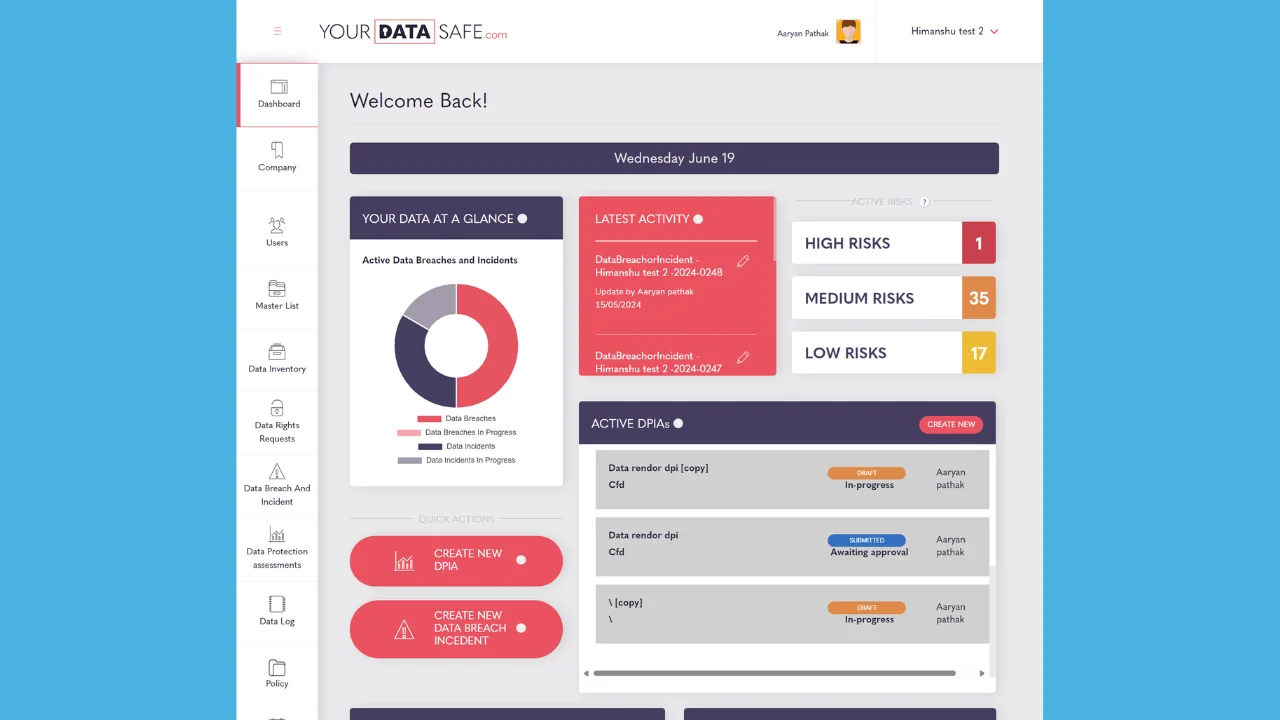Click Create New Data Breach Incident button
The image size is (1280, 720).
456,628
